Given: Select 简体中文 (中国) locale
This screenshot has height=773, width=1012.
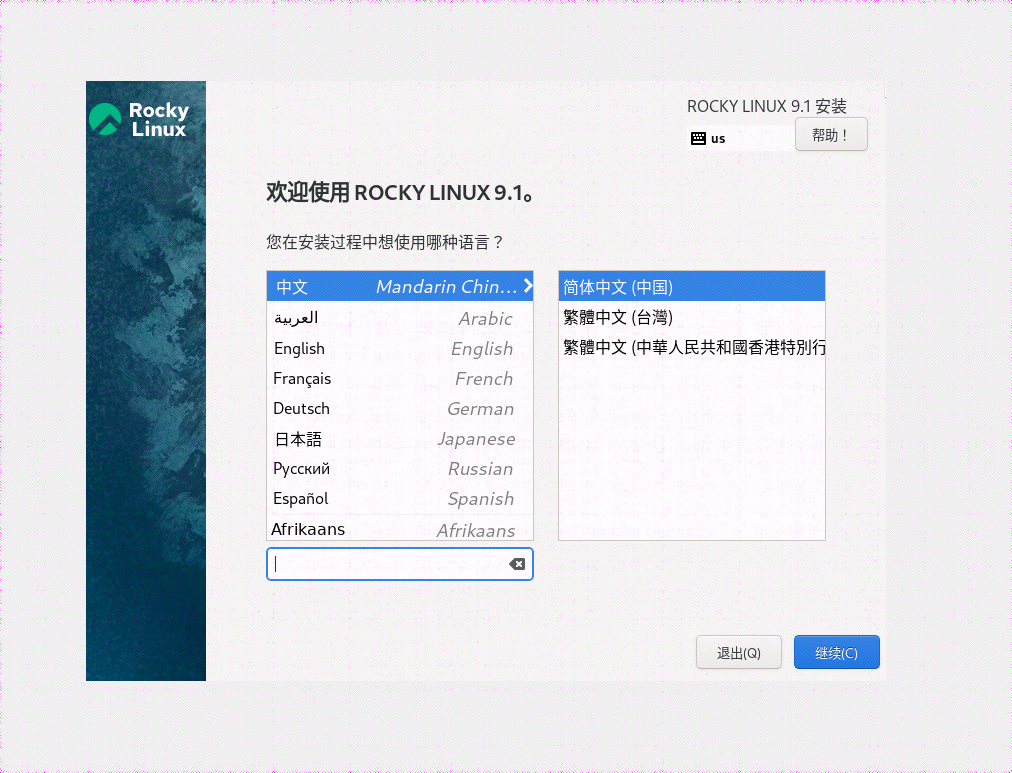Looking at the screenshot, I should (691, 286).
